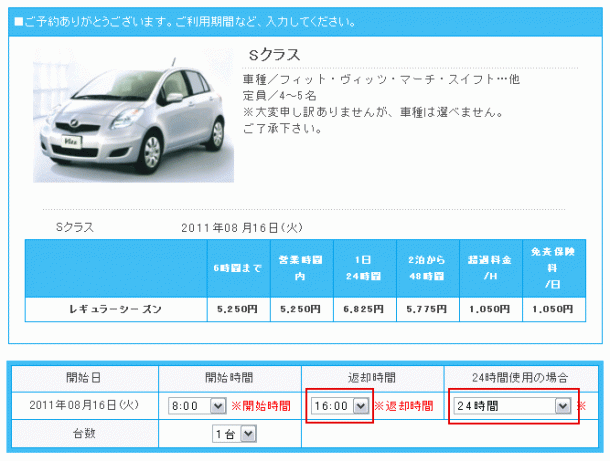
Task: Click the 2011年08月16日(火) start date cell
Action: tap(84, 405)
